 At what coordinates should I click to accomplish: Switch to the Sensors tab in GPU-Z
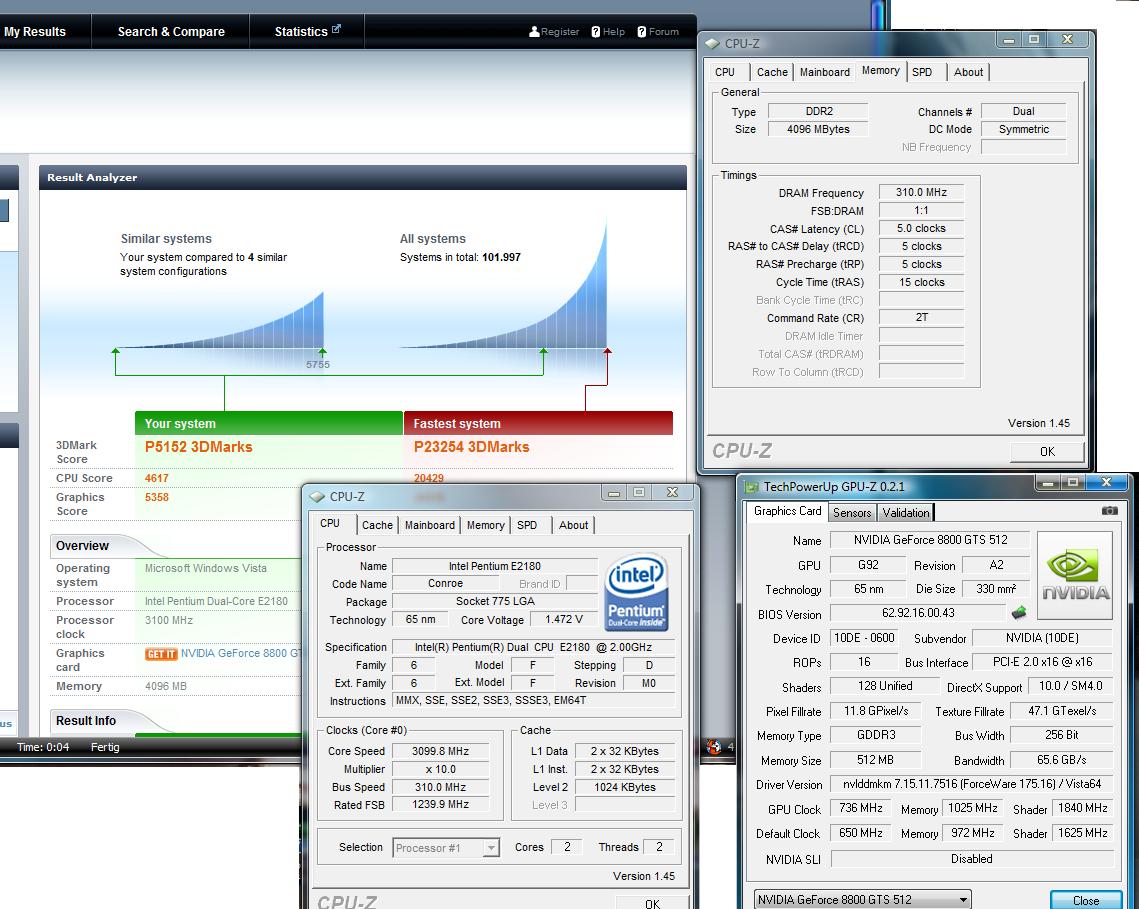click(851, 512)
